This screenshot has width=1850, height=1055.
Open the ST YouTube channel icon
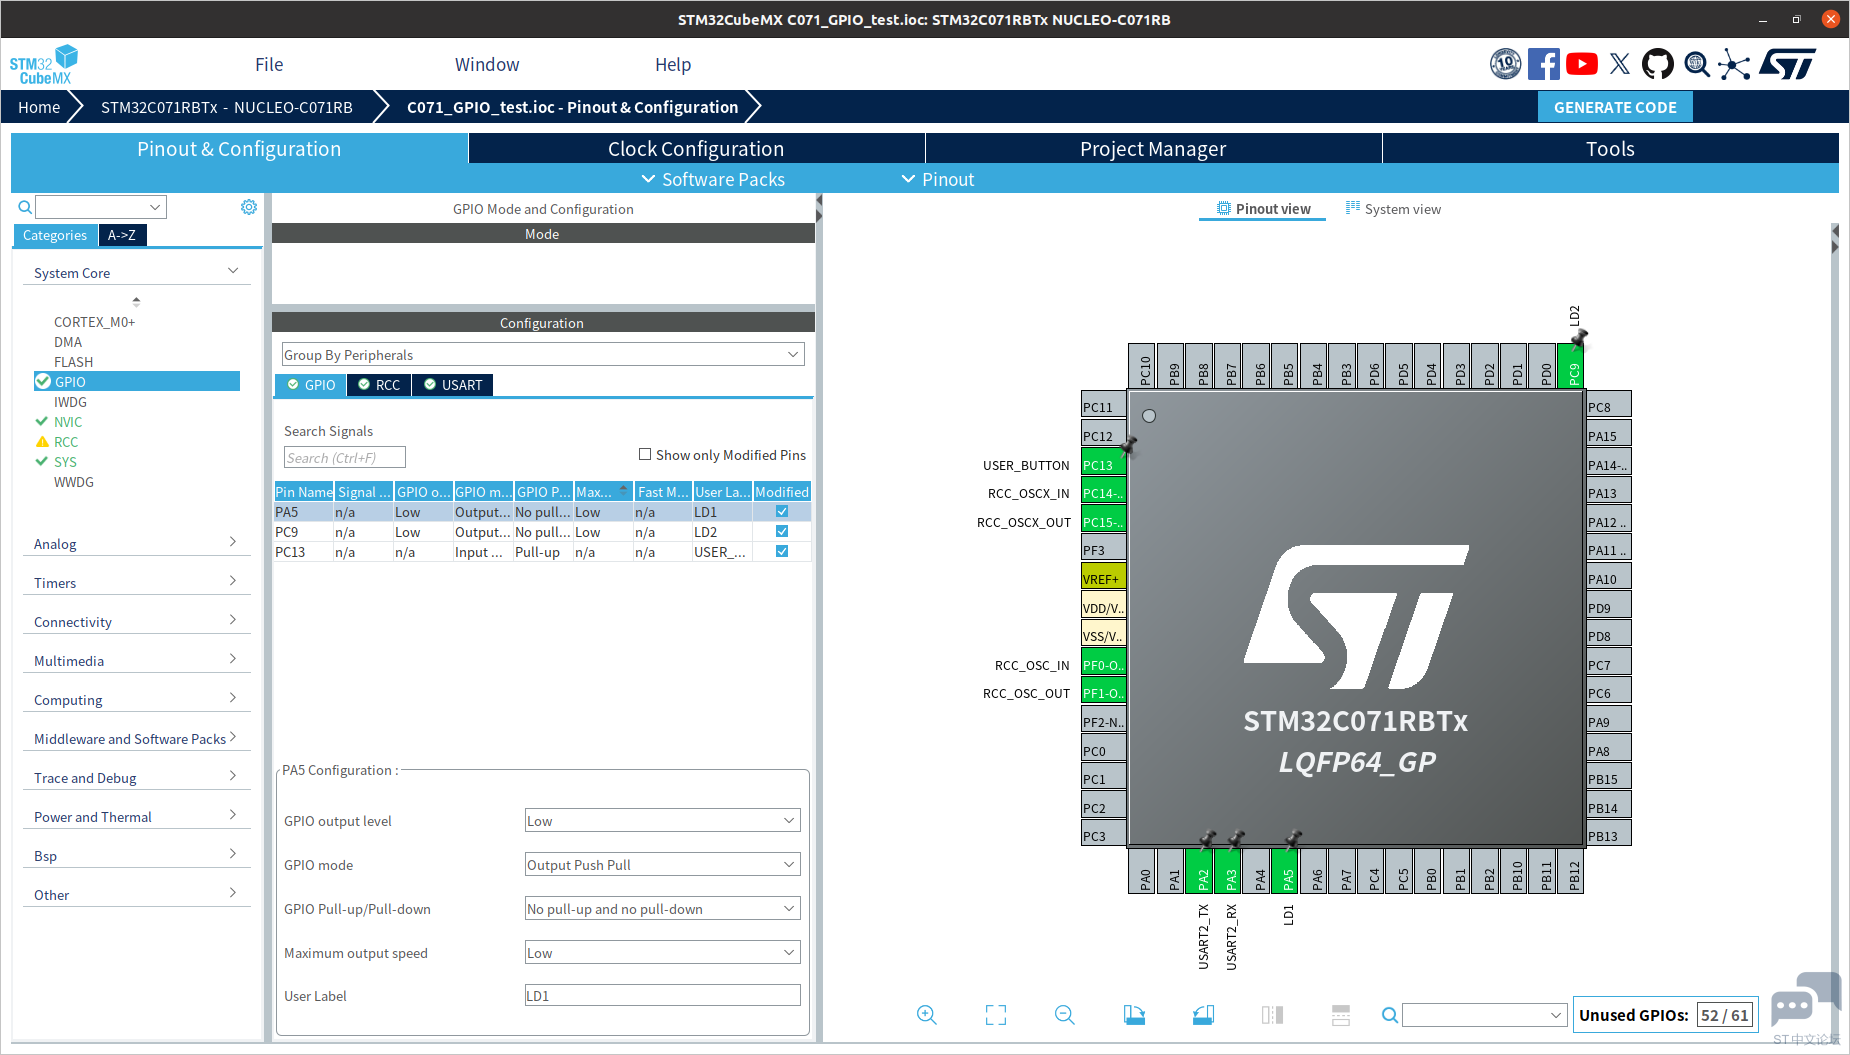[1581, 64]
